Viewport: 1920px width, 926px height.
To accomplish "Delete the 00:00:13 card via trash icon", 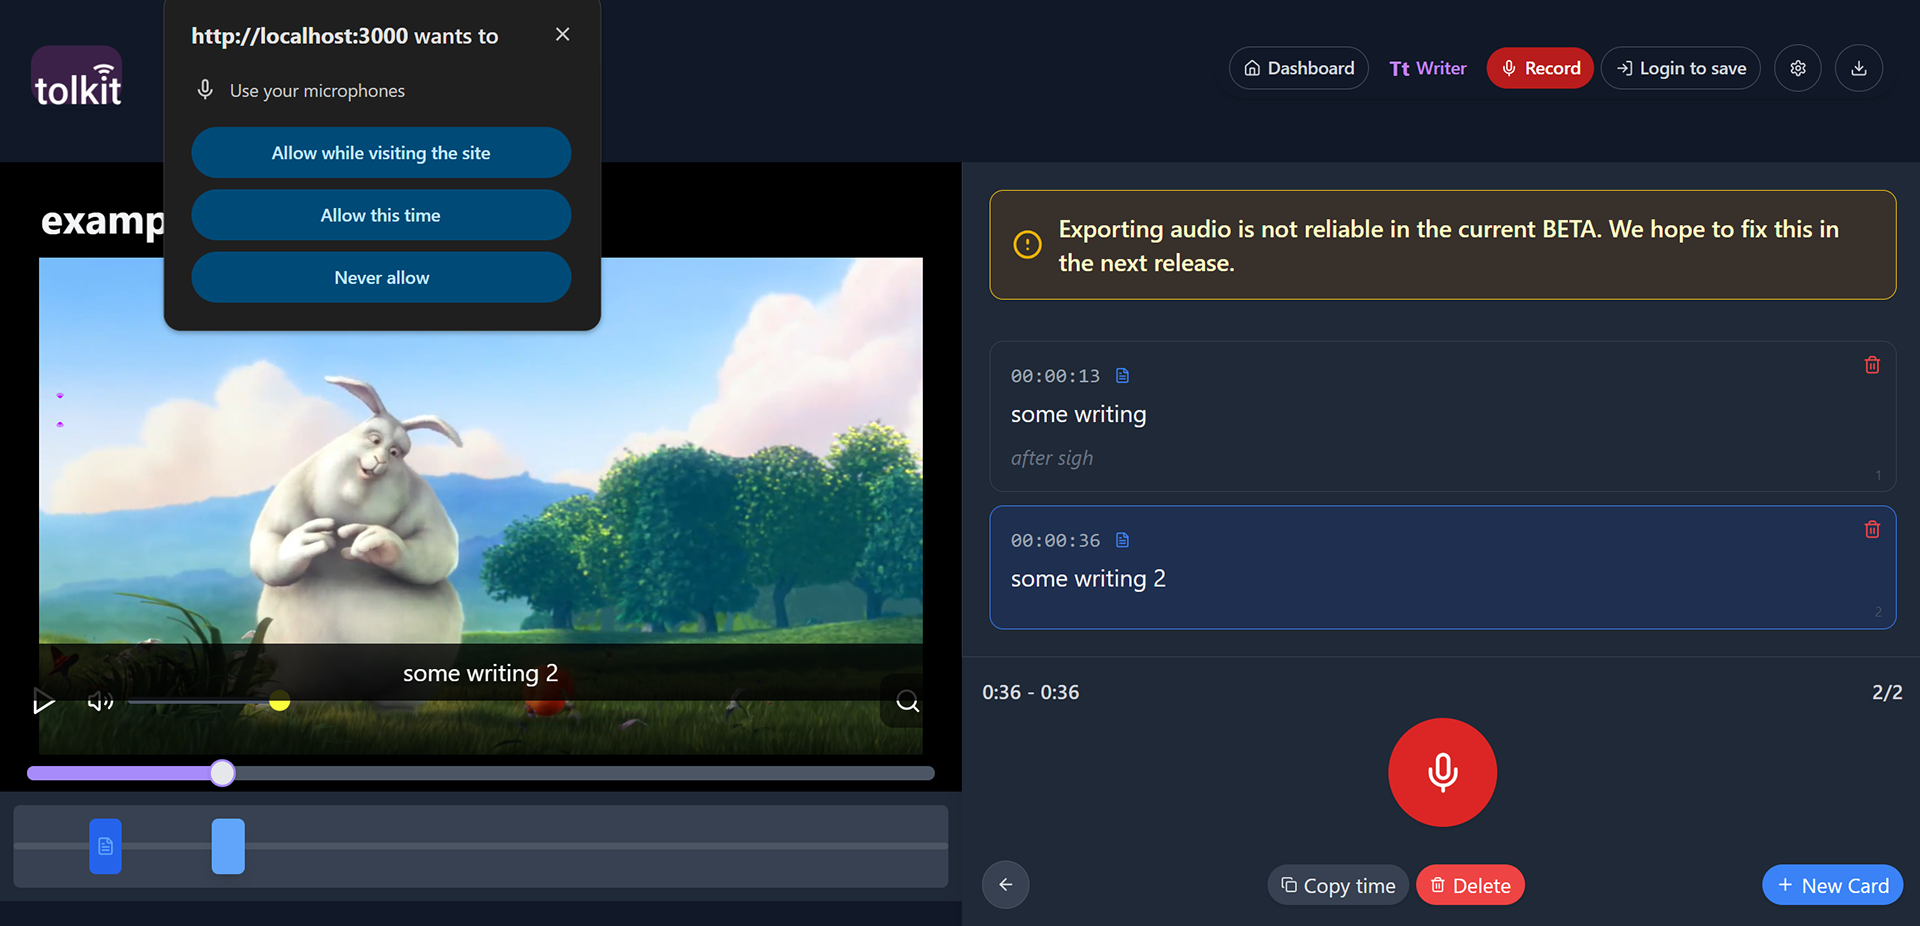I will [x=1872, y=365].
